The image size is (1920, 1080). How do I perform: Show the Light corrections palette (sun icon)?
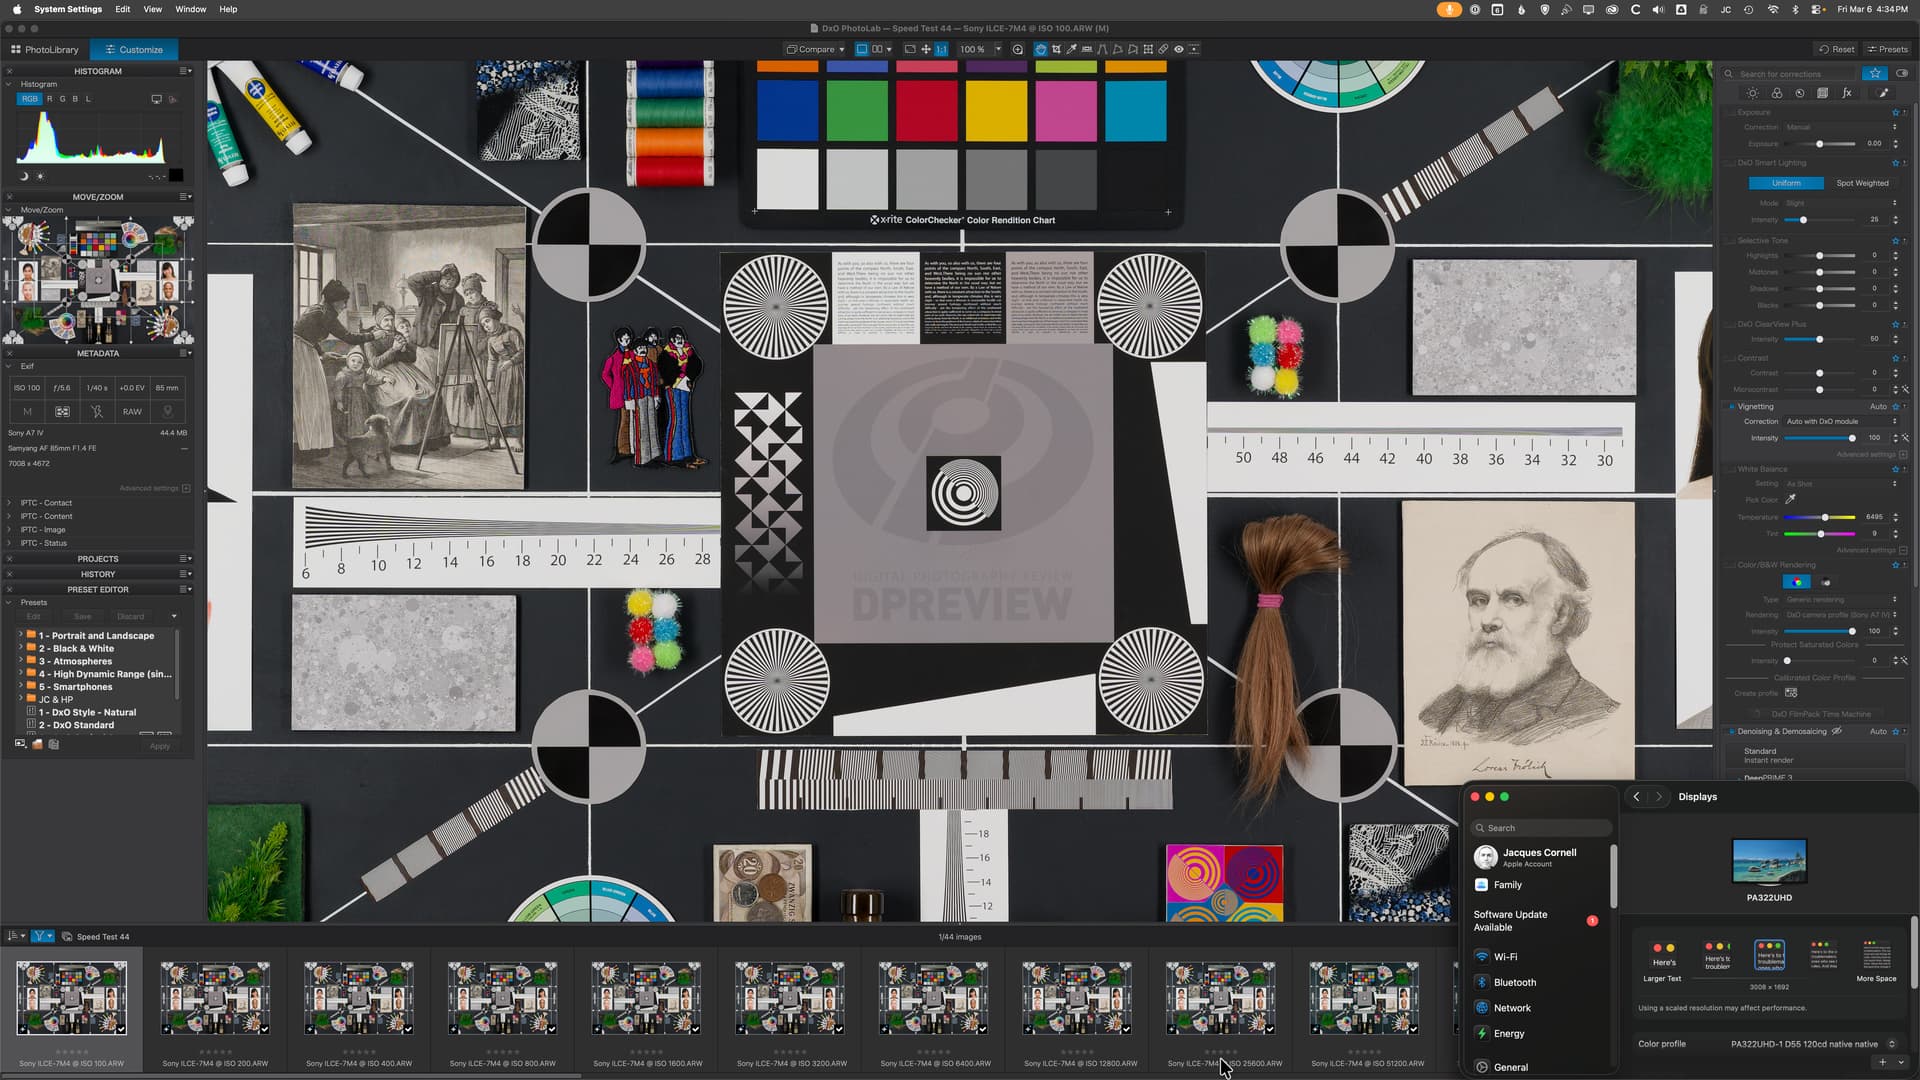1753,93
